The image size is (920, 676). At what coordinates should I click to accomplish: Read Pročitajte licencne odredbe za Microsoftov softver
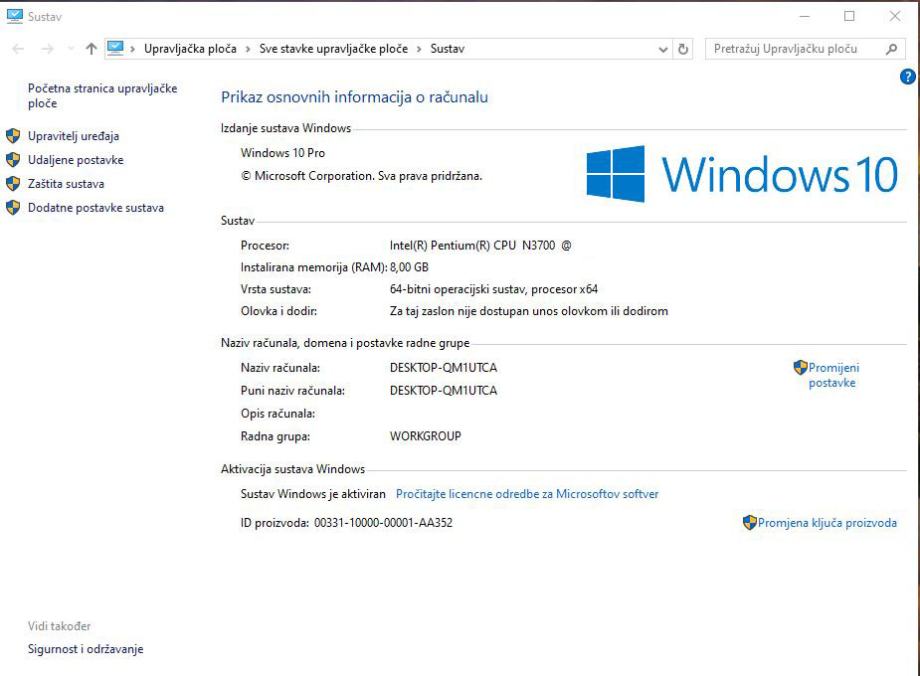click(x=527, y=494)
